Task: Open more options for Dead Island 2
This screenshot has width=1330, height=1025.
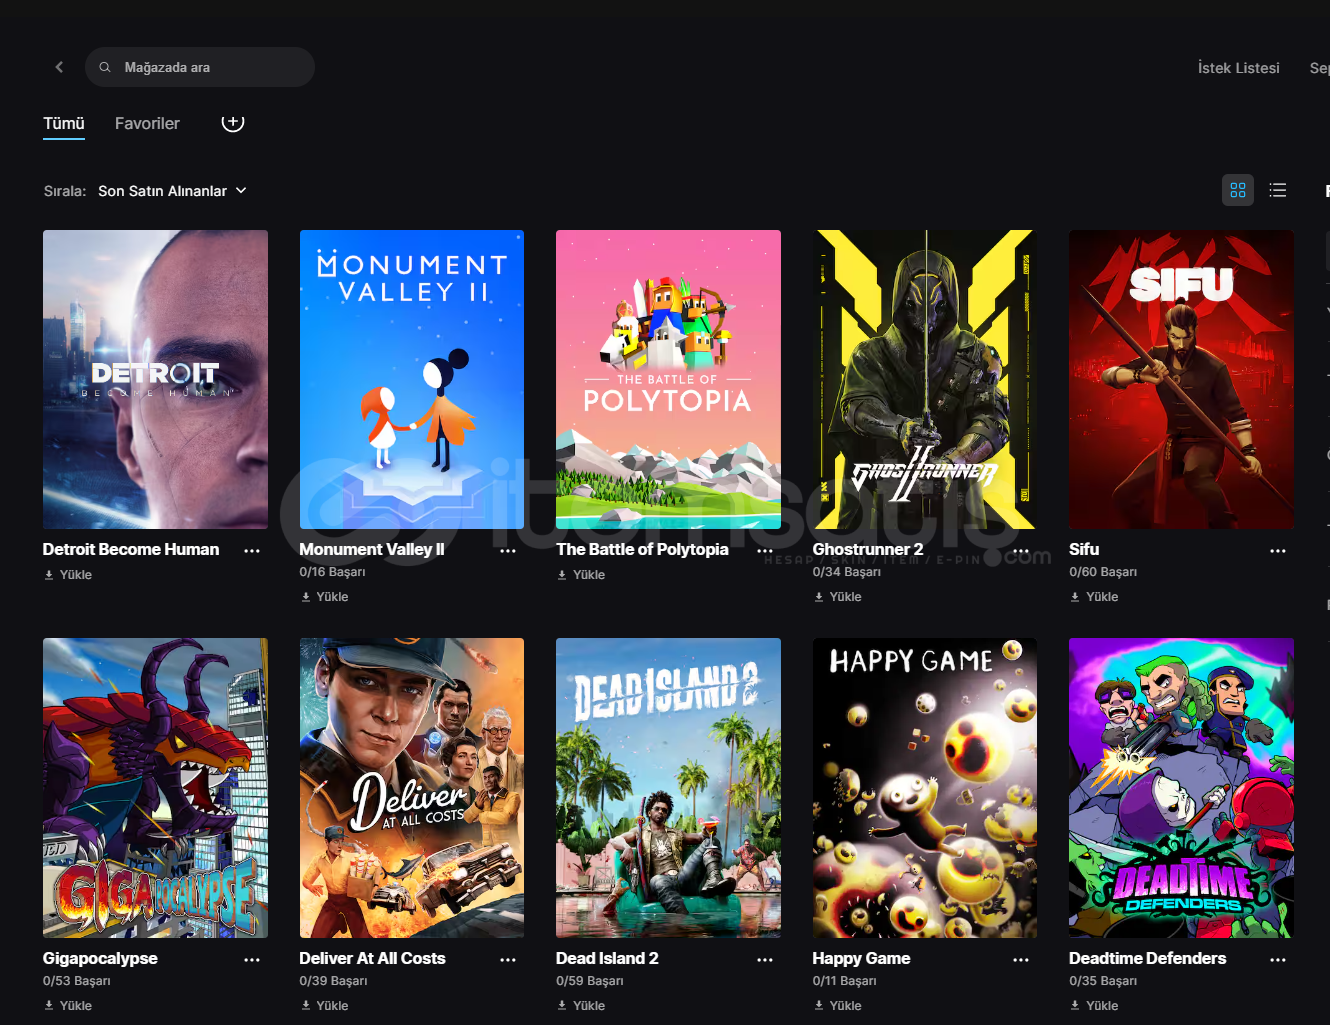Action: 765,960
